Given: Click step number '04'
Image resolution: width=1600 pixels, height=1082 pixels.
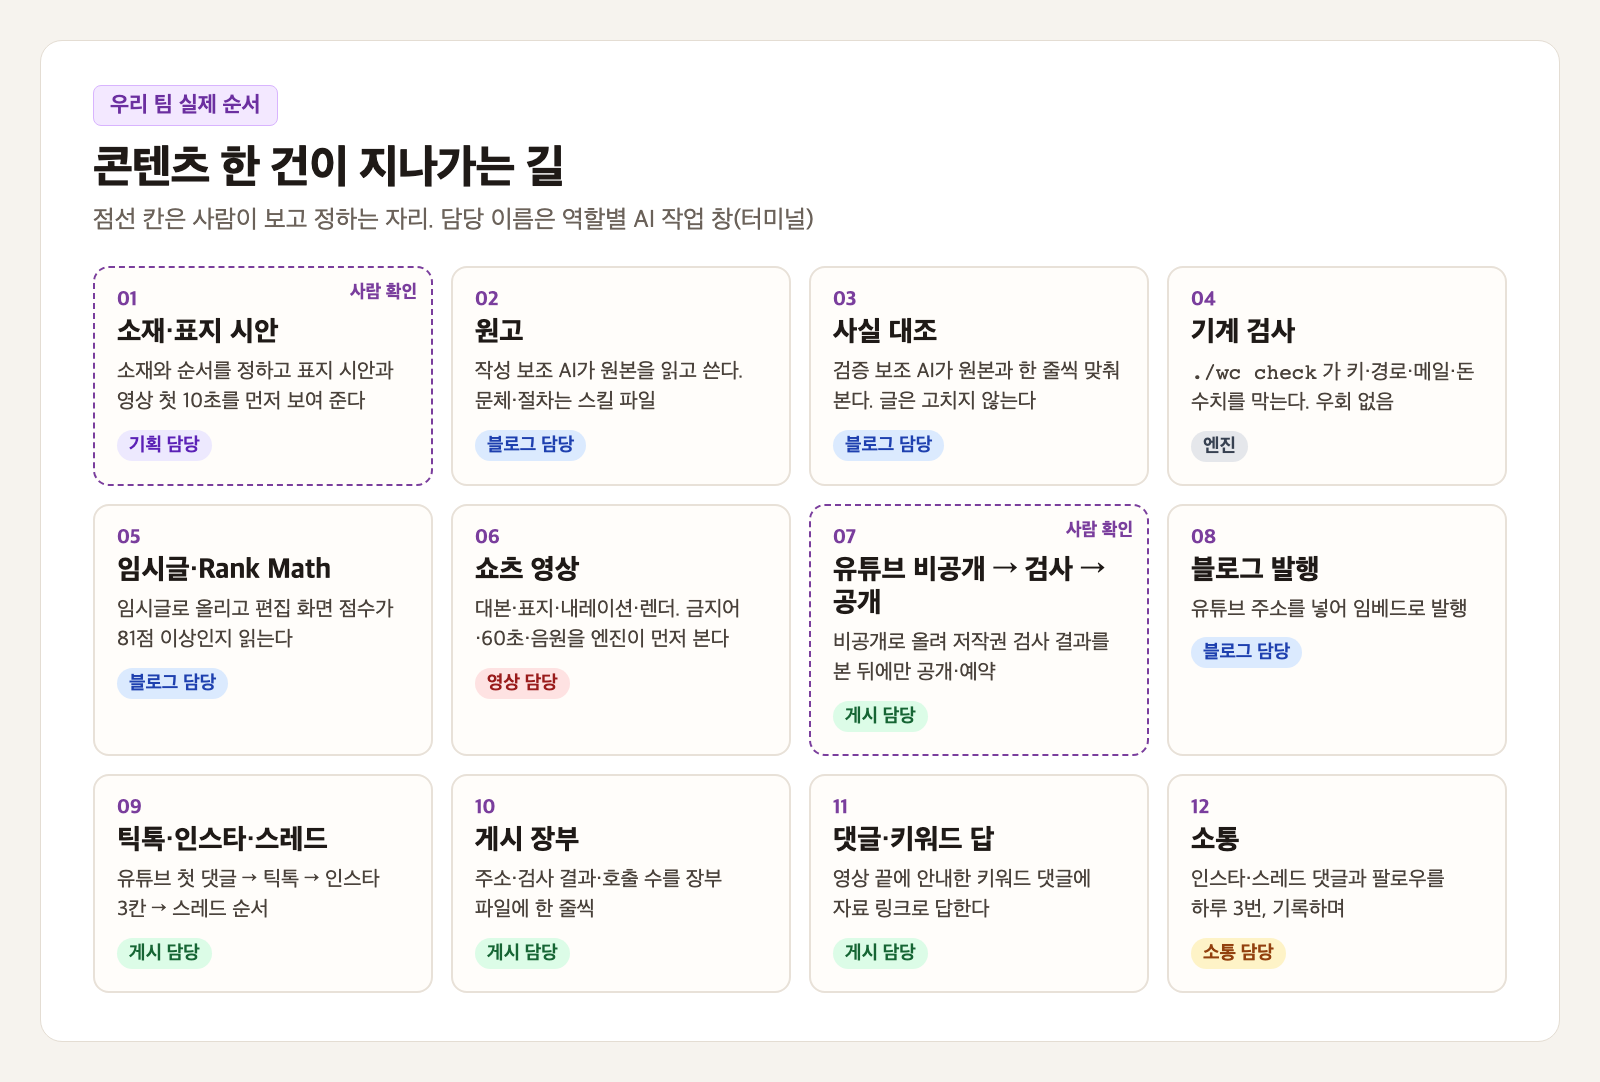Looking at the screenshot, I should pos(1203,298).
